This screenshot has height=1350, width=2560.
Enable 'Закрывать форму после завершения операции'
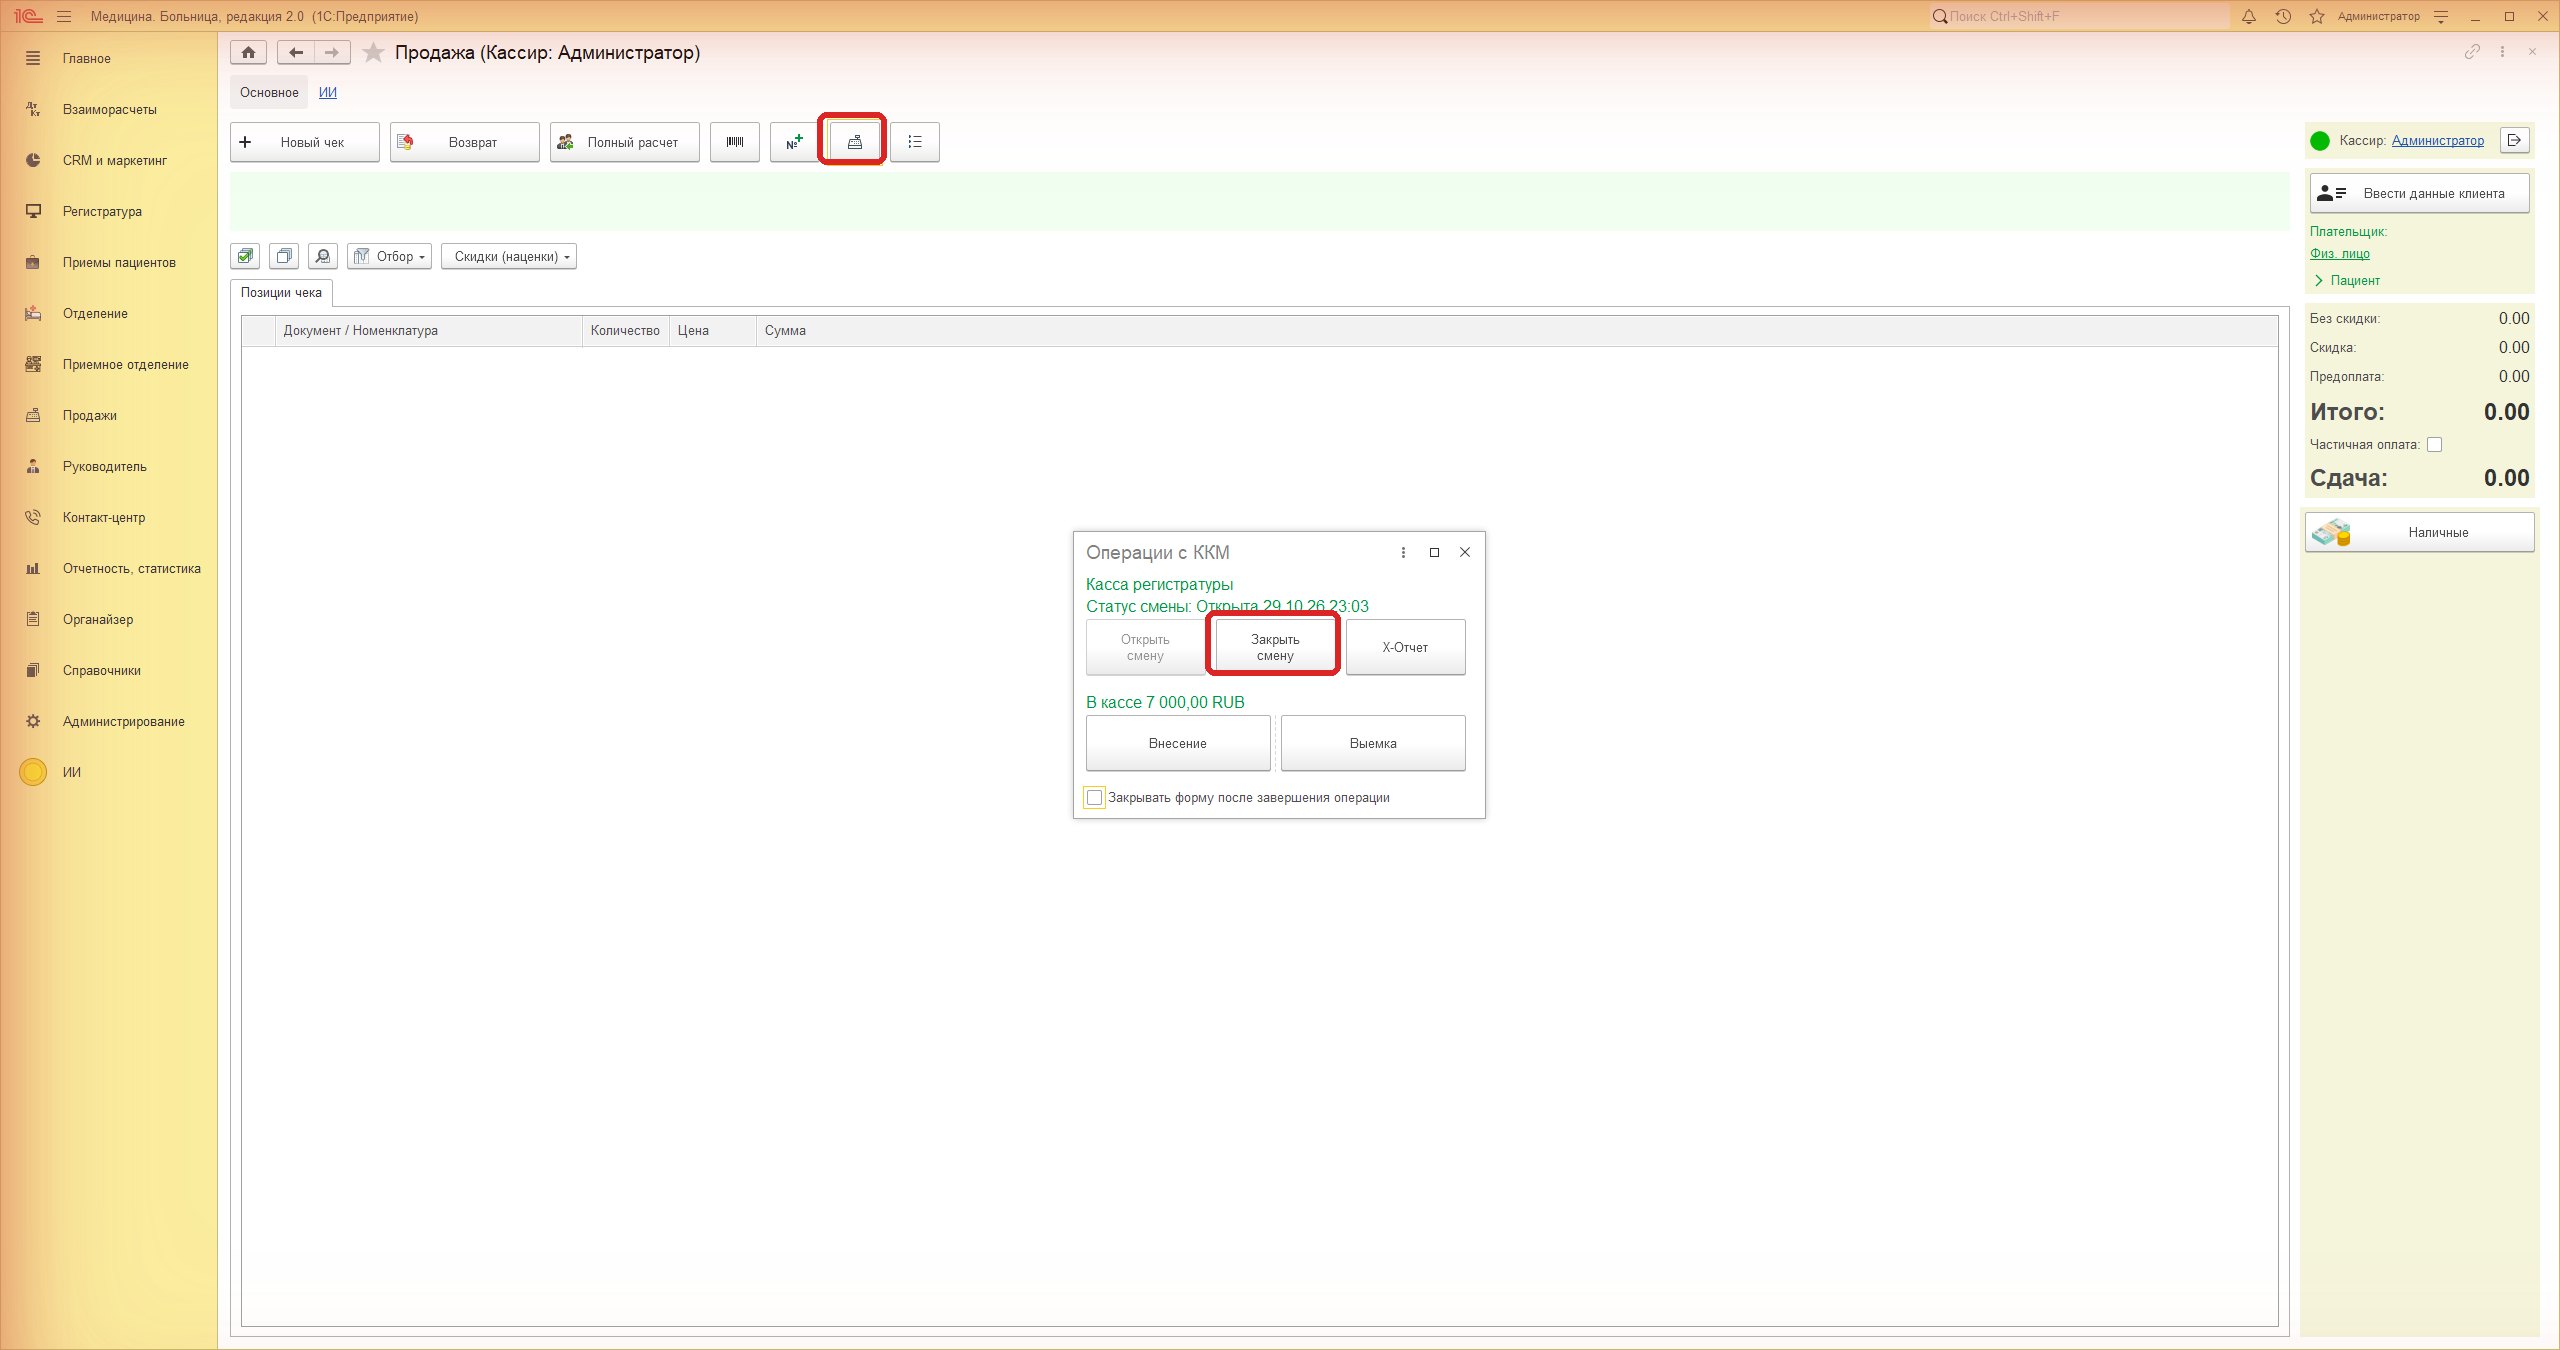click(1094, 797)
